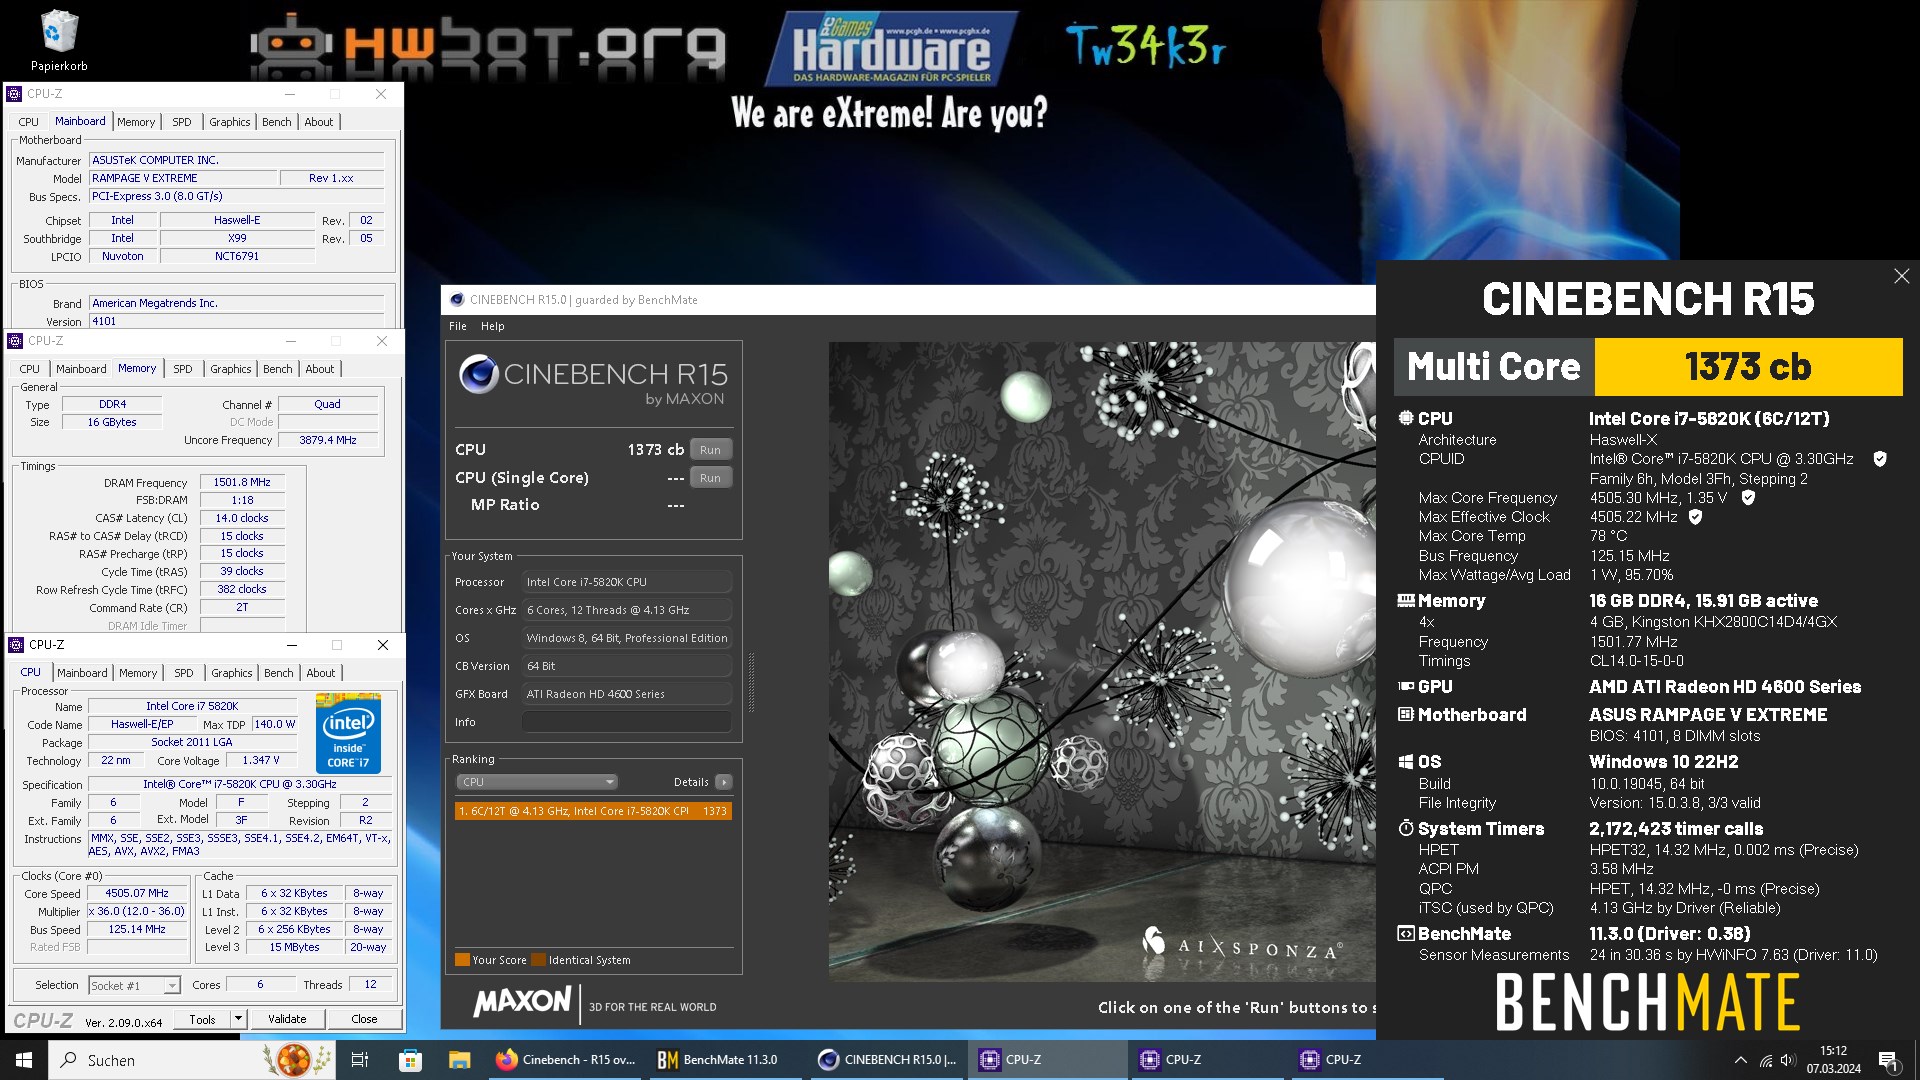This screenshot has width=1920, height=1080.
Task: Click the CPU-Z Mainboard window title icon
Action: coord(14,94)
